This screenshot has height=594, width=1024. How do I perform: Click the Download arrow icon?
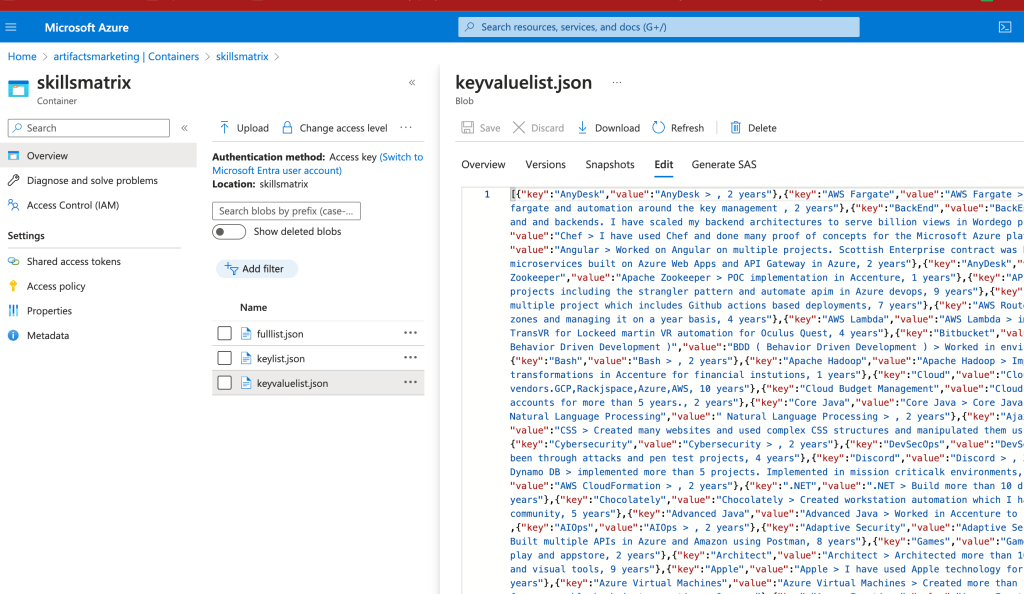click(x=582, y=127)
